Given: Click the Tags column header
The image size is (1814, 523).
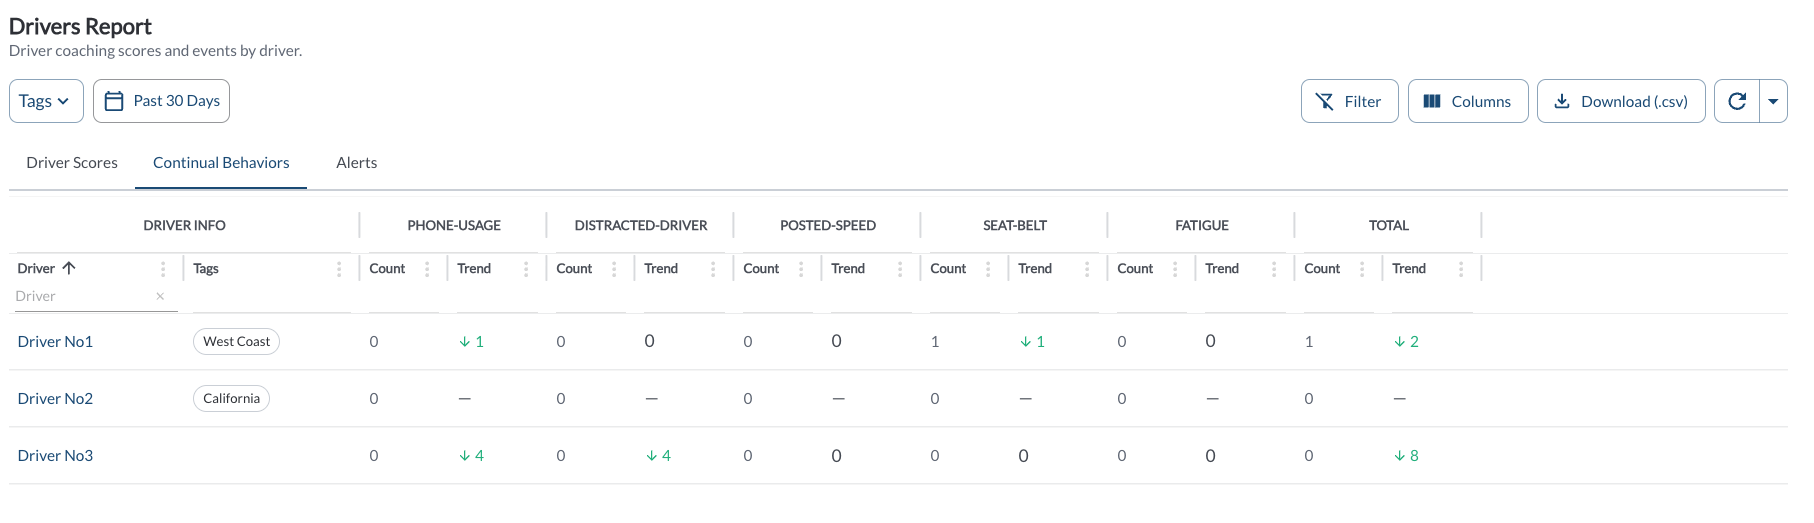Looking at the screenshot, I should click(x=206, y=268).
